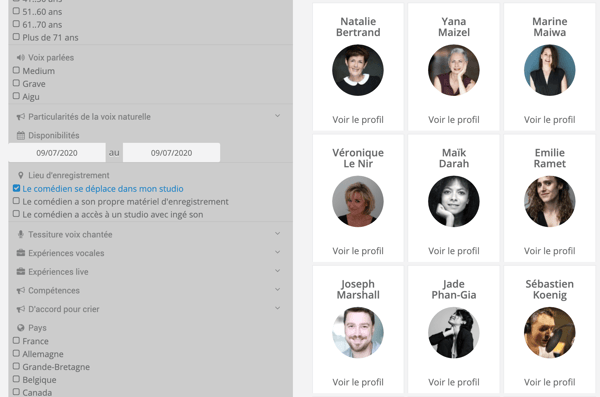Click the speaker icon beside Voix parlées
Viewport: 600px width, 397px height.
tap(21, 58)
